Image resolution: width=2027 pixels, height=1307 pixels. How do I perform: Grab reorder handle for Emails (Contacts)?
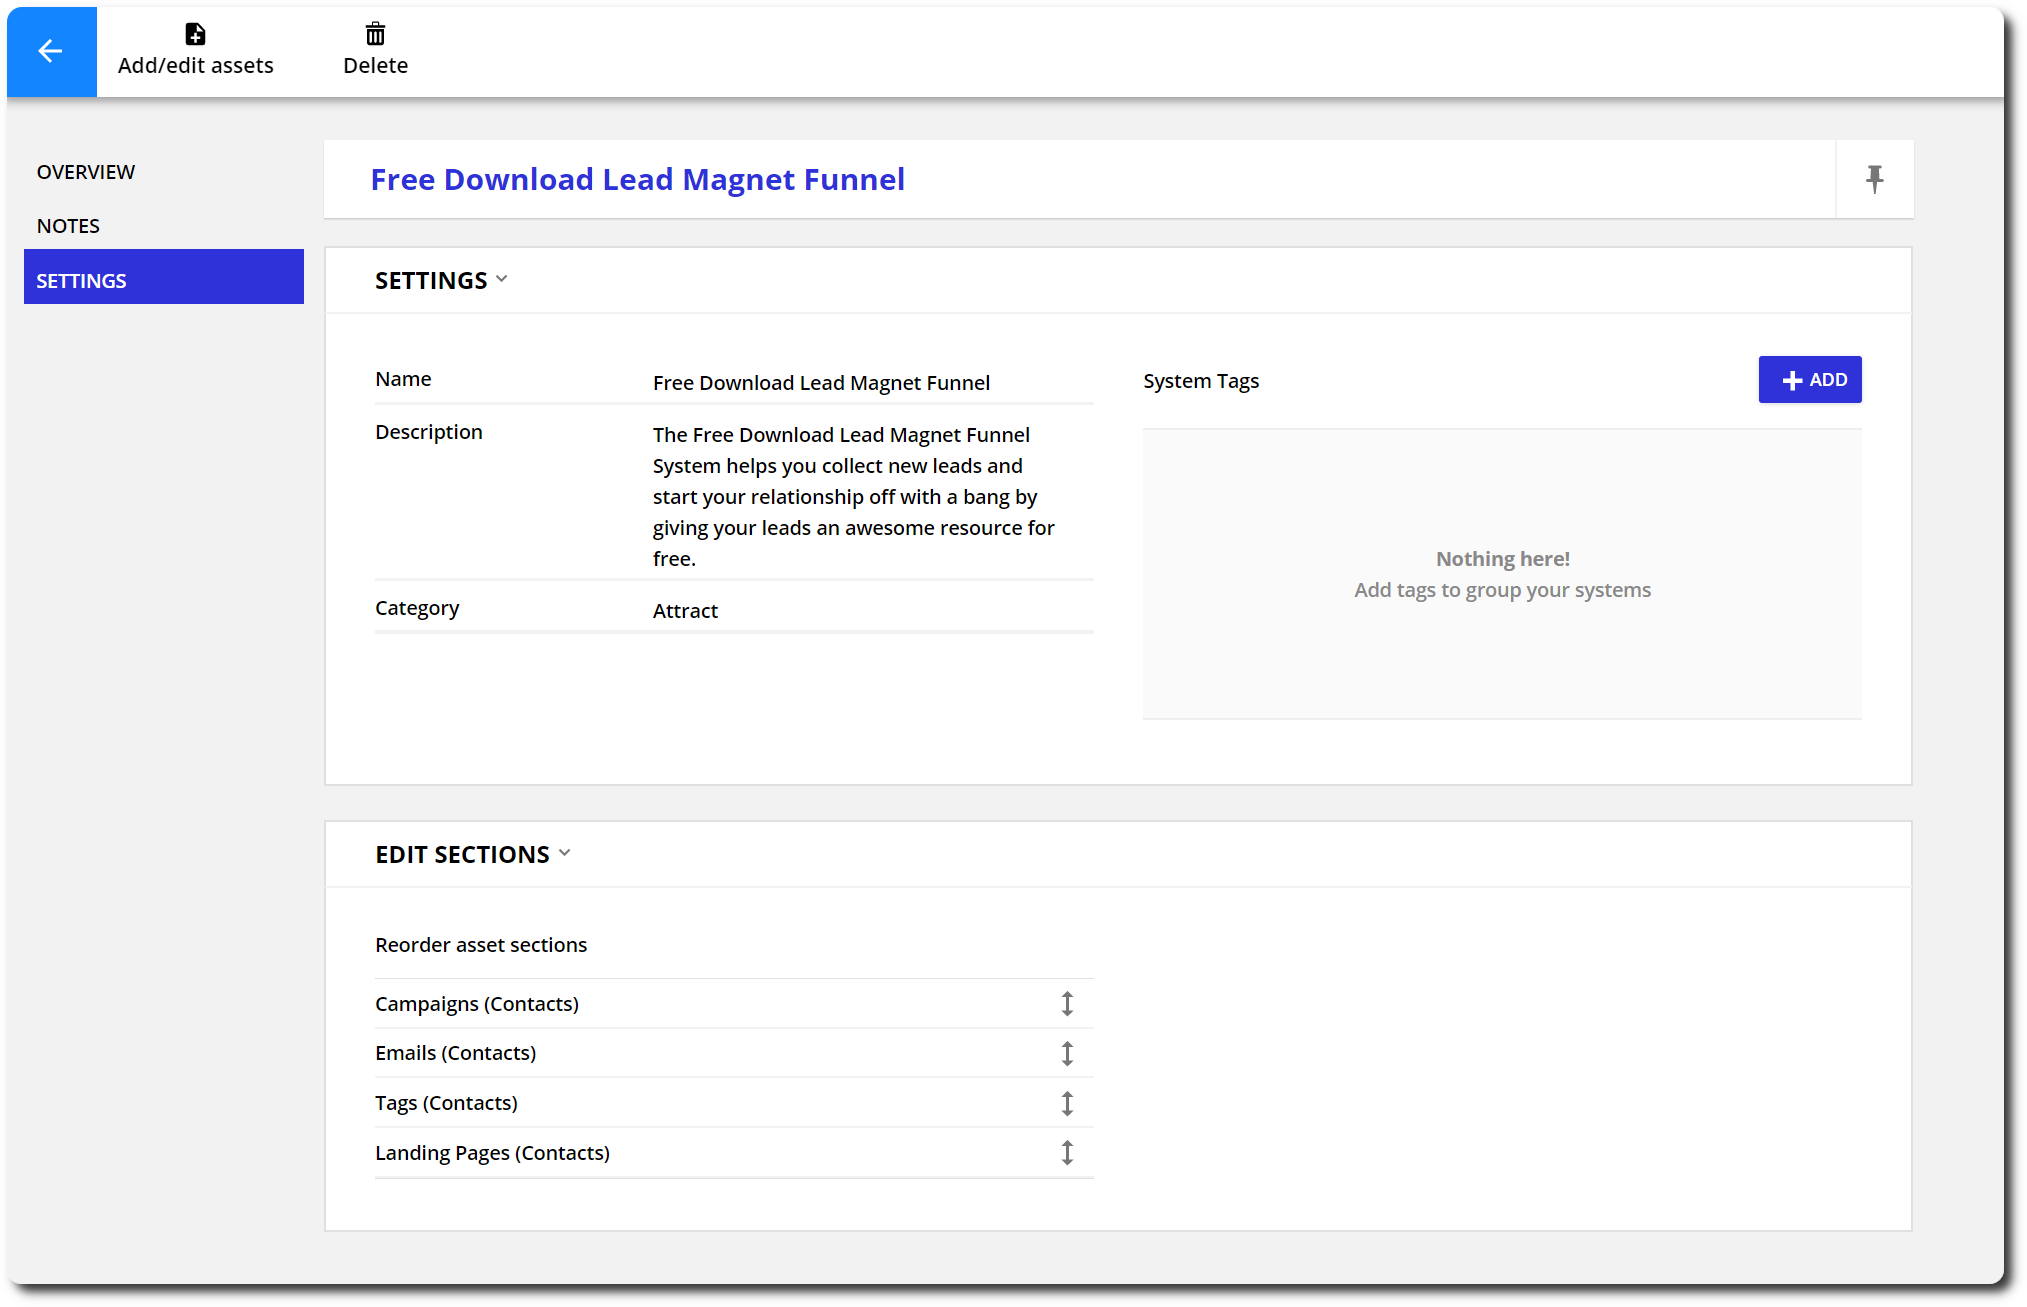coord(1067,1054)
